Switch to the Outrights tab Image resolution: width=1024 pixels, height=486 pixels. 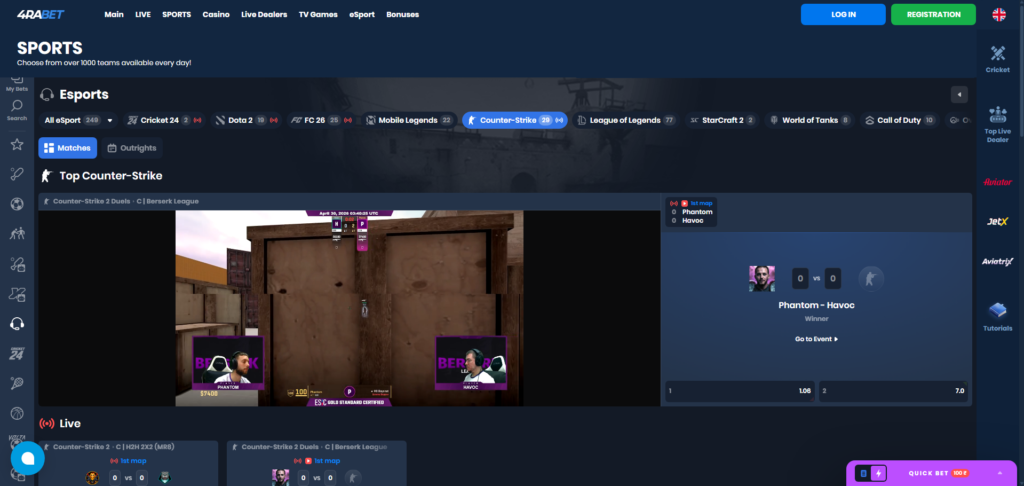click(x=131, y=148)
